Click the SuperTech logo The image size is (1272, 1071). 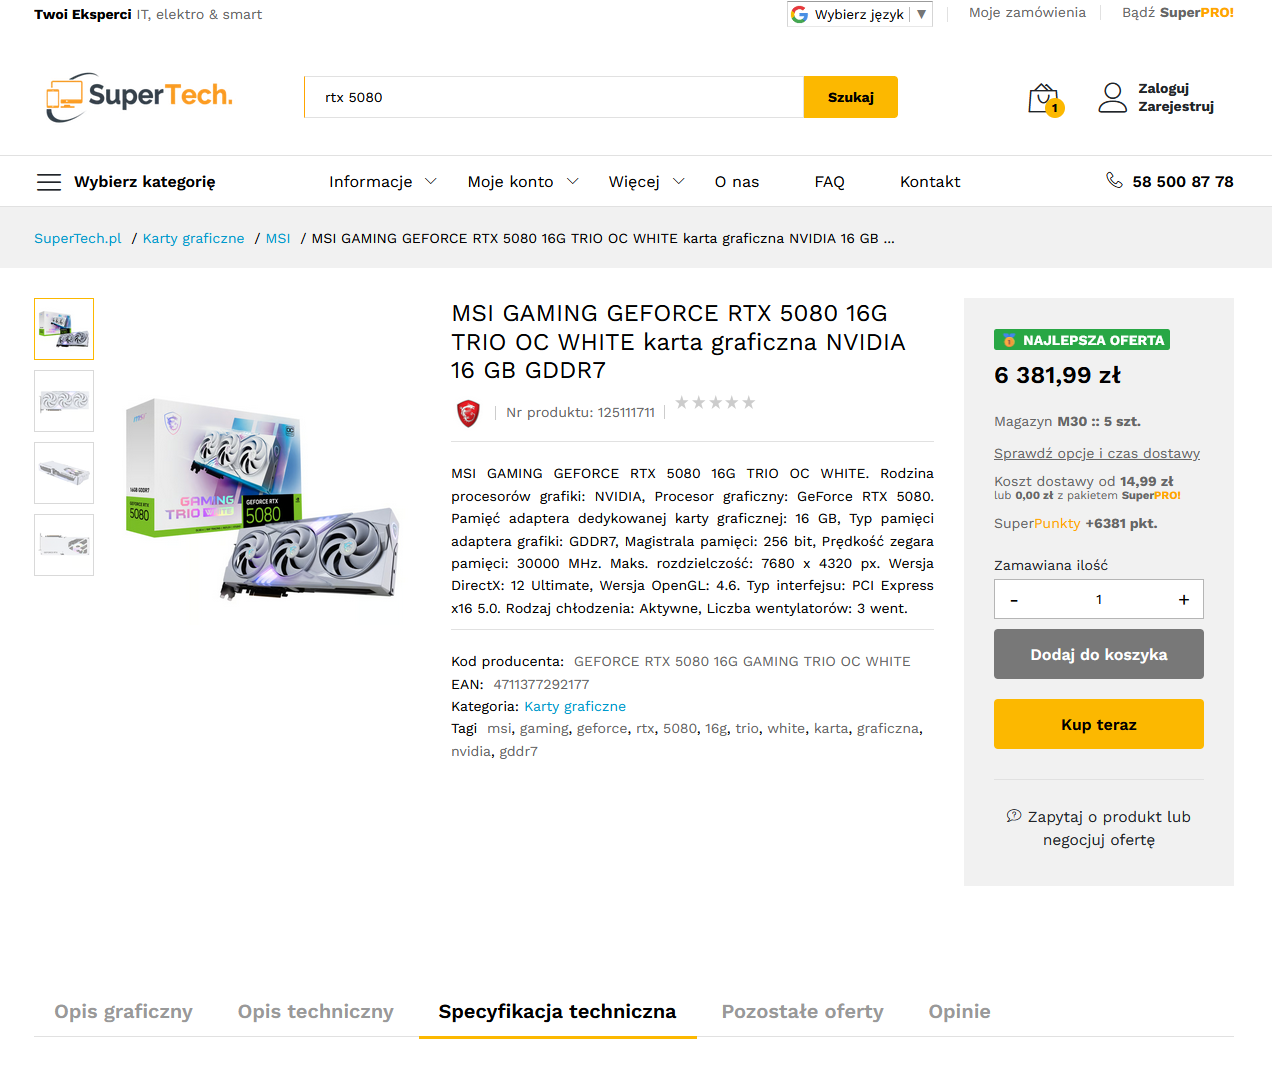pyautogui.click(x=139, y=97)
